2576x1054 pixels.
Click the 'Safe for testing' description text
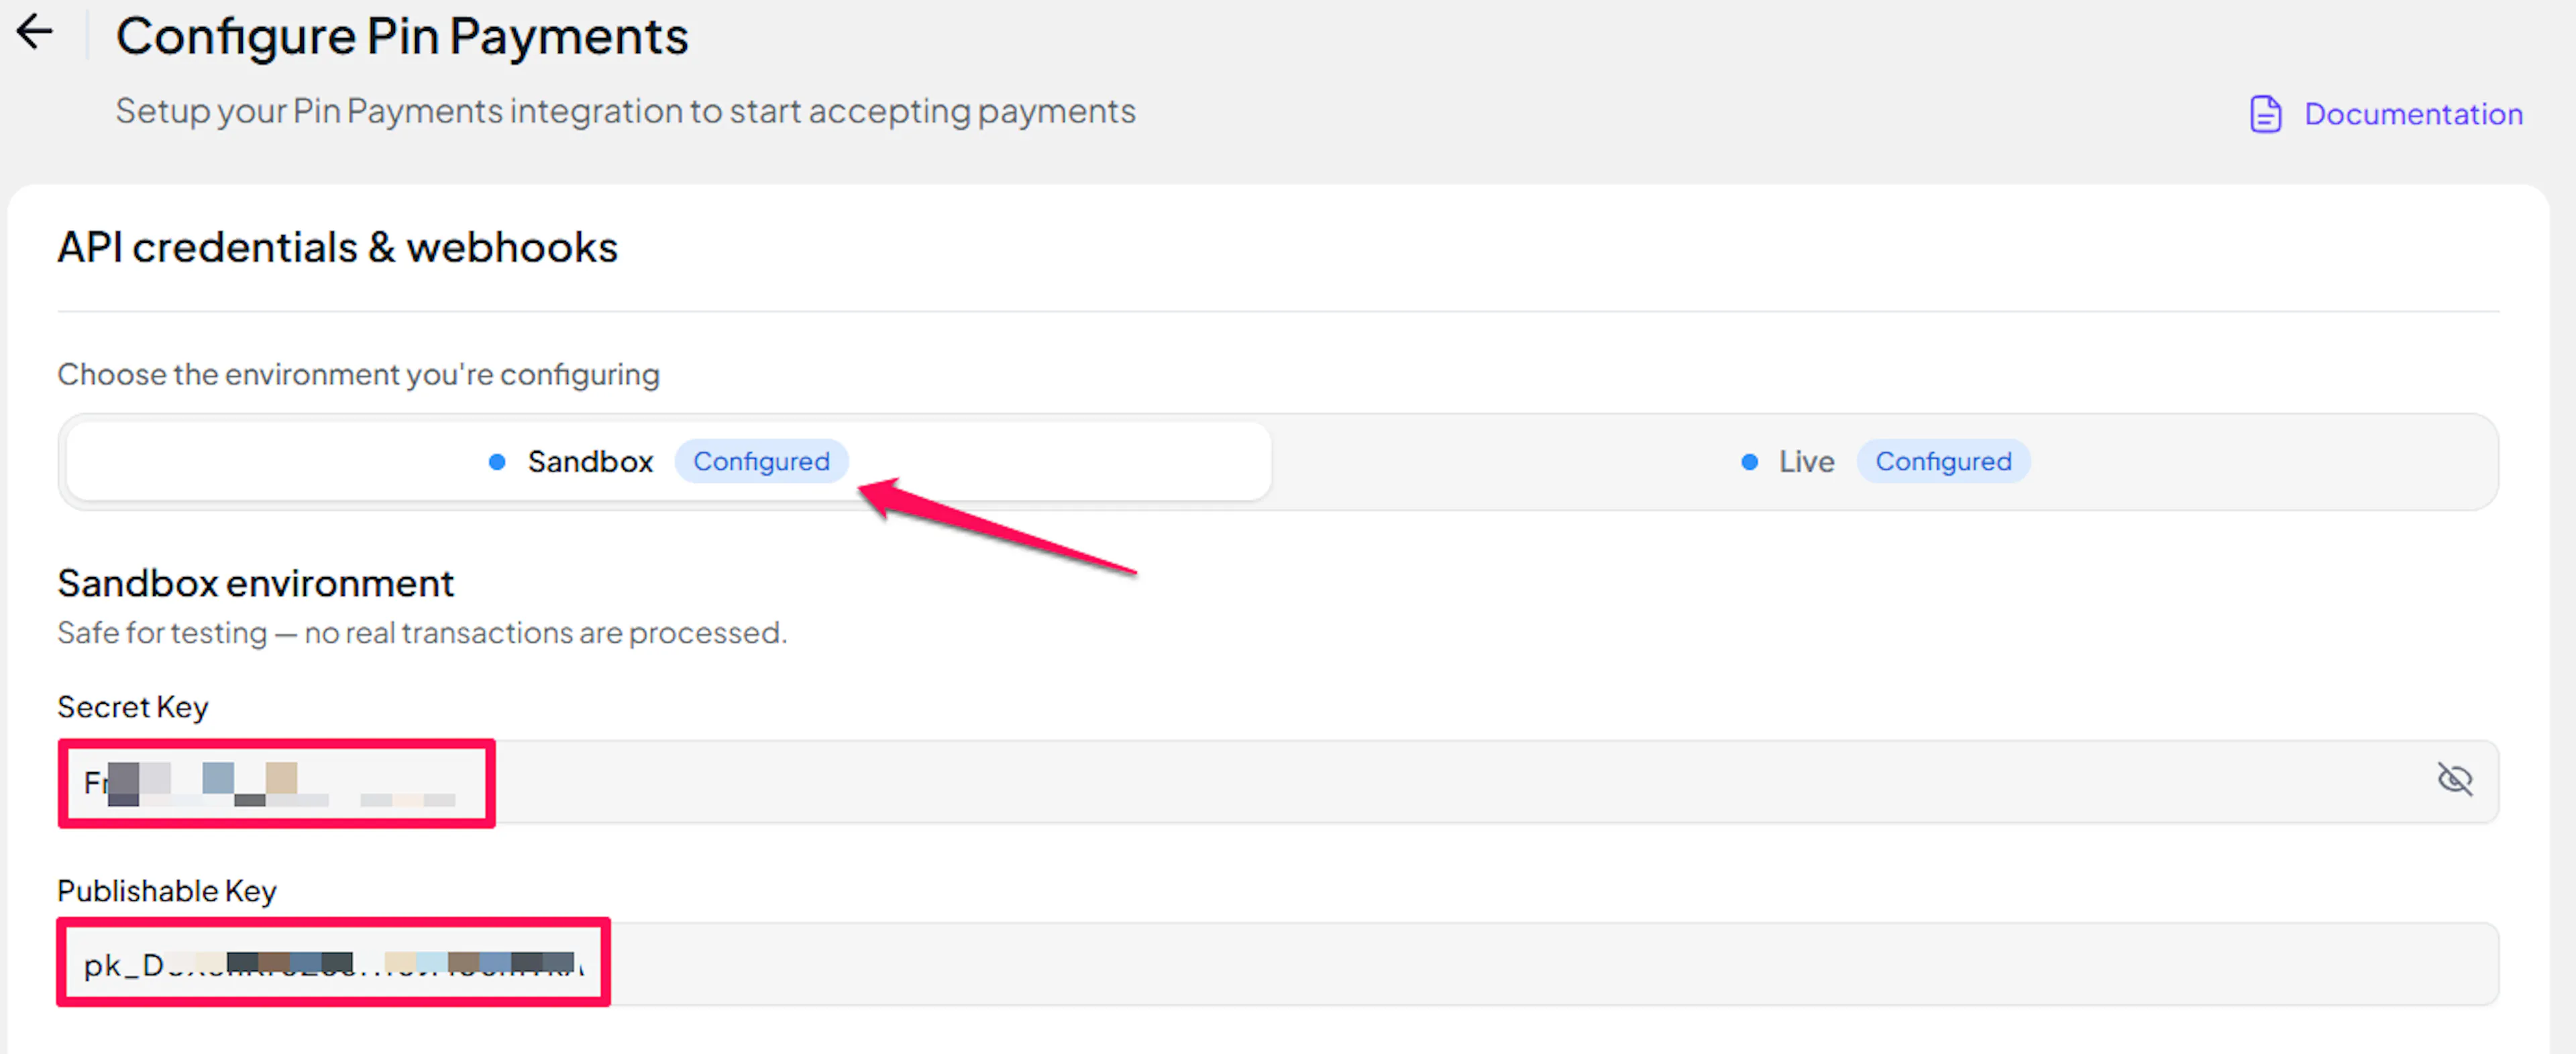point(422,633)
